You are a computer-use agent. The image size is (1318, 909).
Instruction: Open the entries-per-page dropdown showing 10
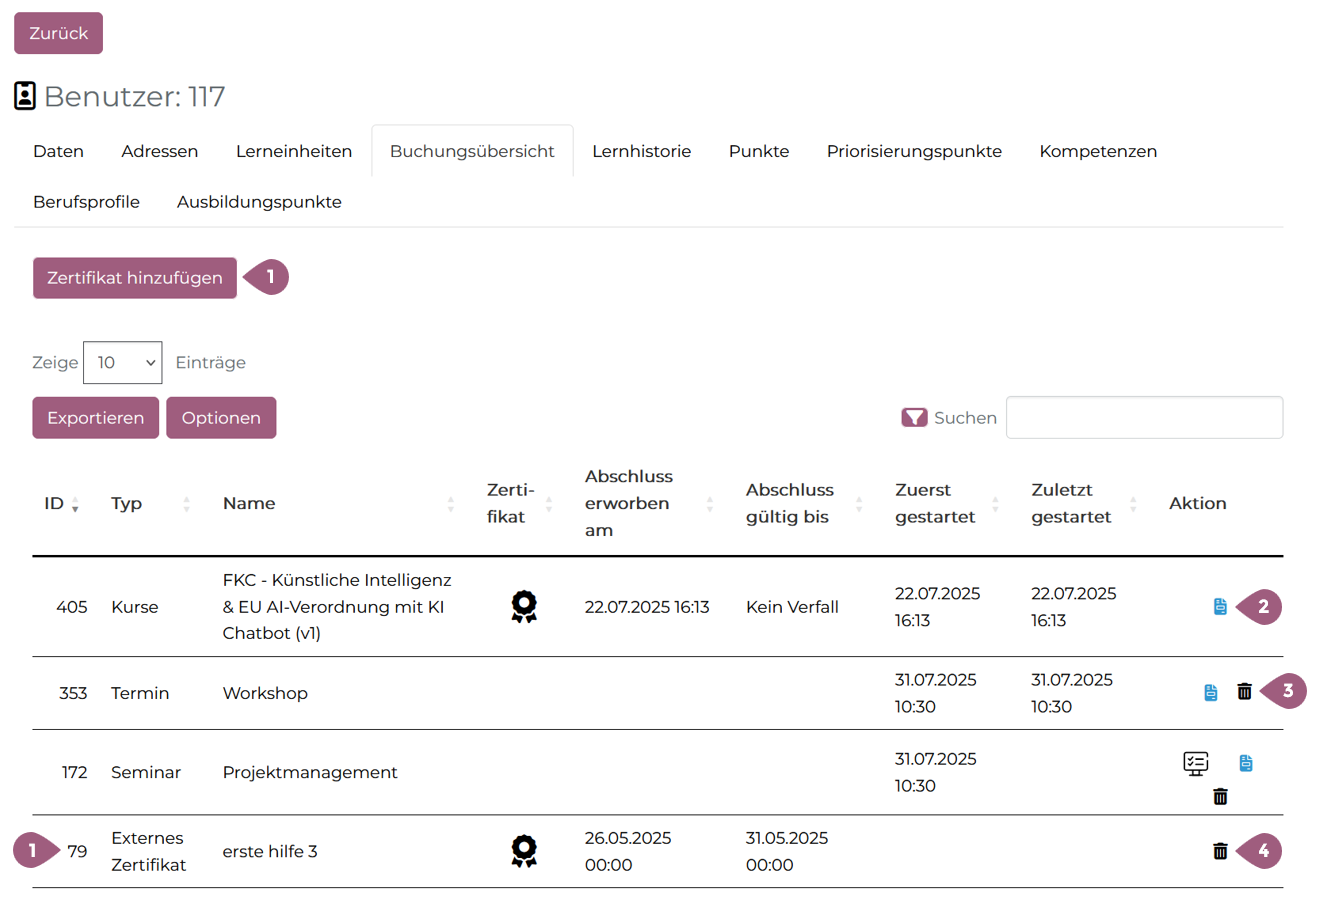click(x=122, y=363)
